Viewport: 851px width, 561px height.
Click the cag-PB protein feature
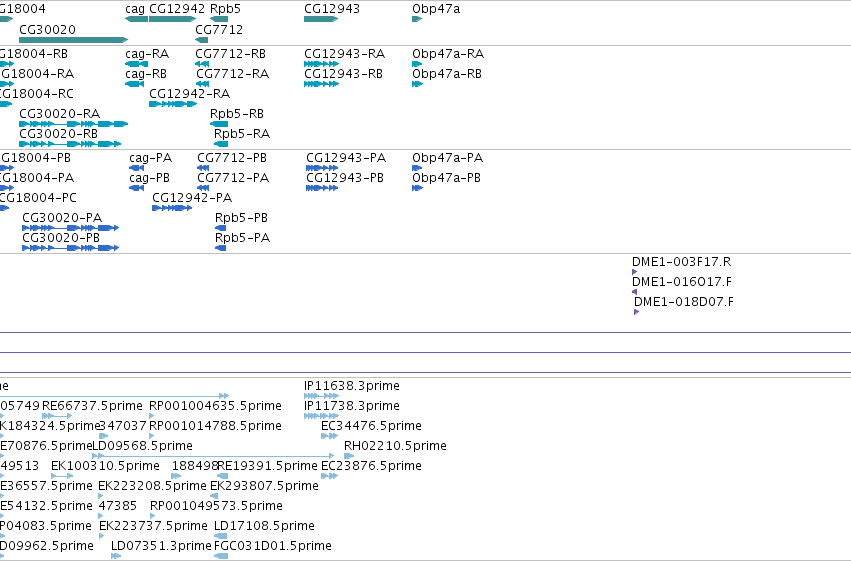pyautogui.click(x=136, y=188)
